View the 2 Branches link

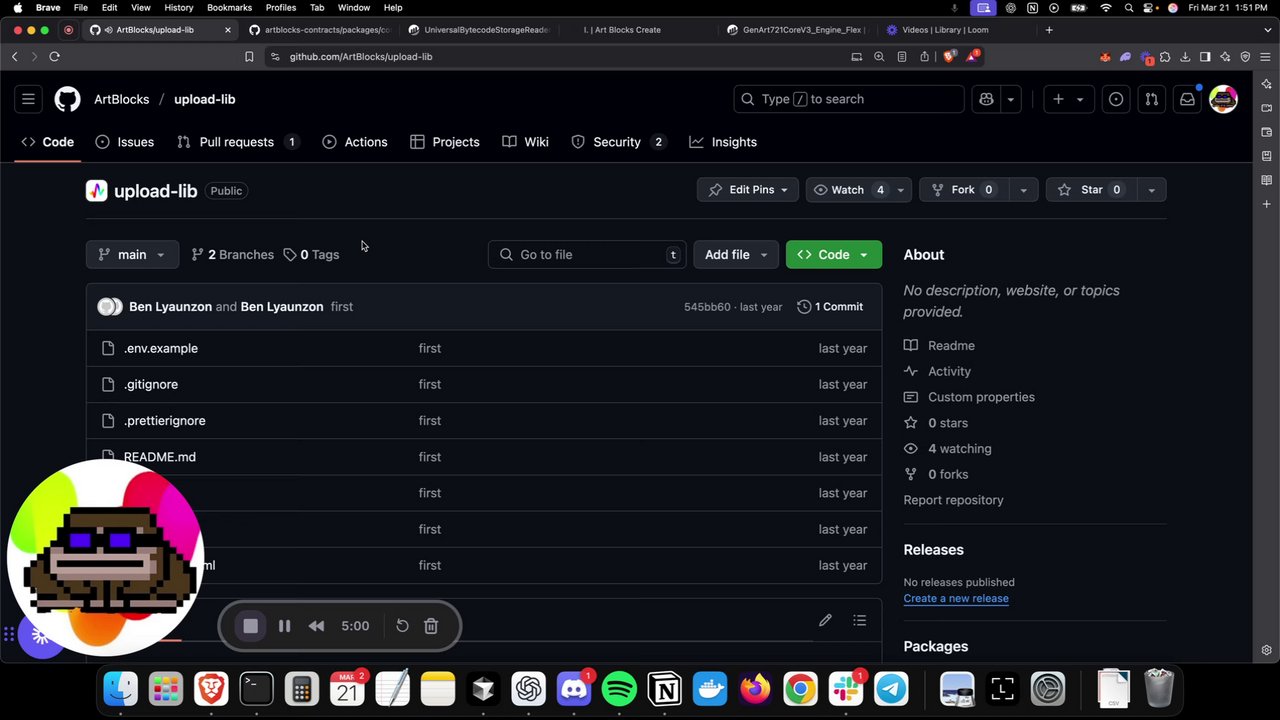click(232, 255)
